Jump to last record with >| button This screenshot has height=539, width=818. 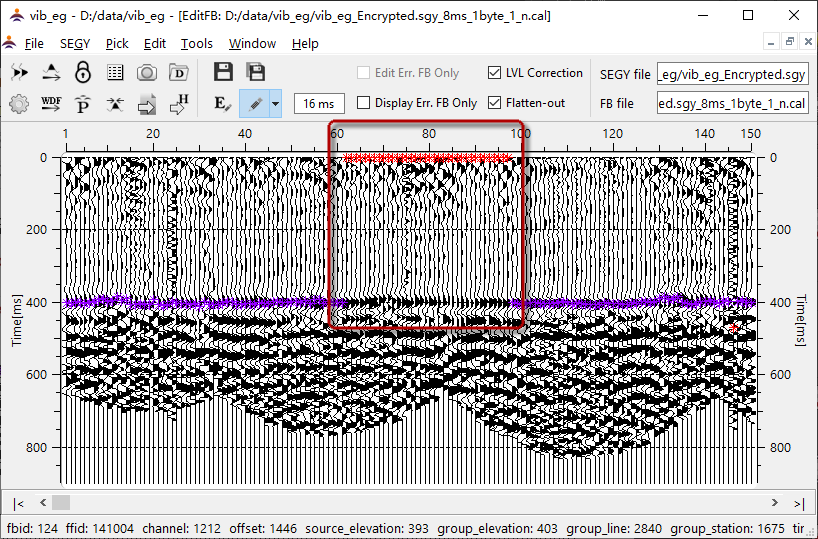tap(799, 504)
